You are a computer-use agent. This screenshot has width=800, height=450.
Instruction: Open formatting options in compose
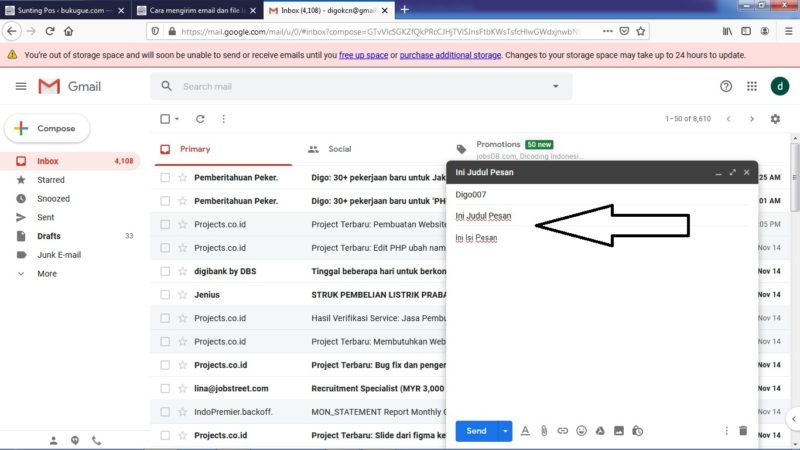tap(525, 431)
